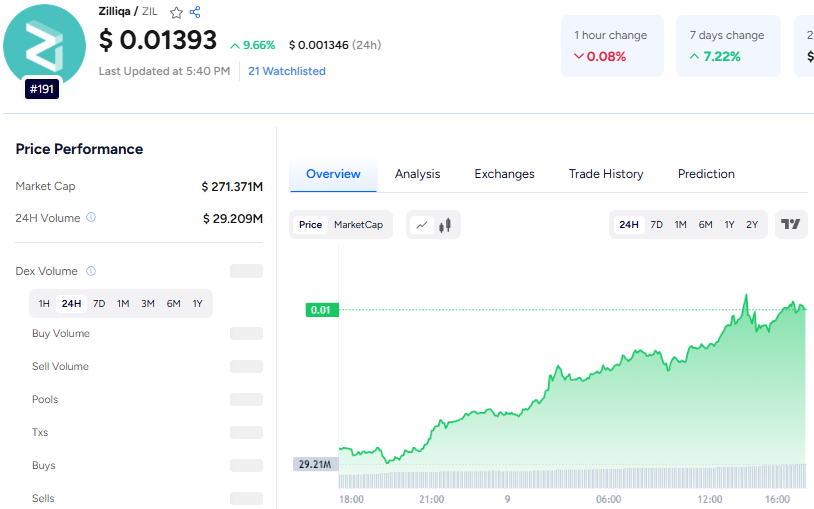Click the 7 days change card
814x509 pixels.
tap(728, 46)
